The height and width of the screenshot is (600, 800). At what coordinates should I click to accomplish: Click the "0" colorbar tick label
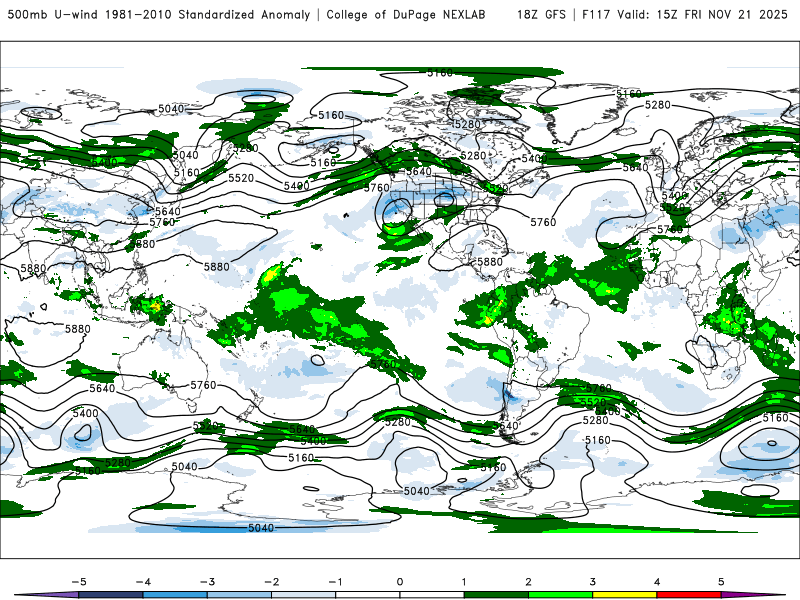tap(400, 582)
